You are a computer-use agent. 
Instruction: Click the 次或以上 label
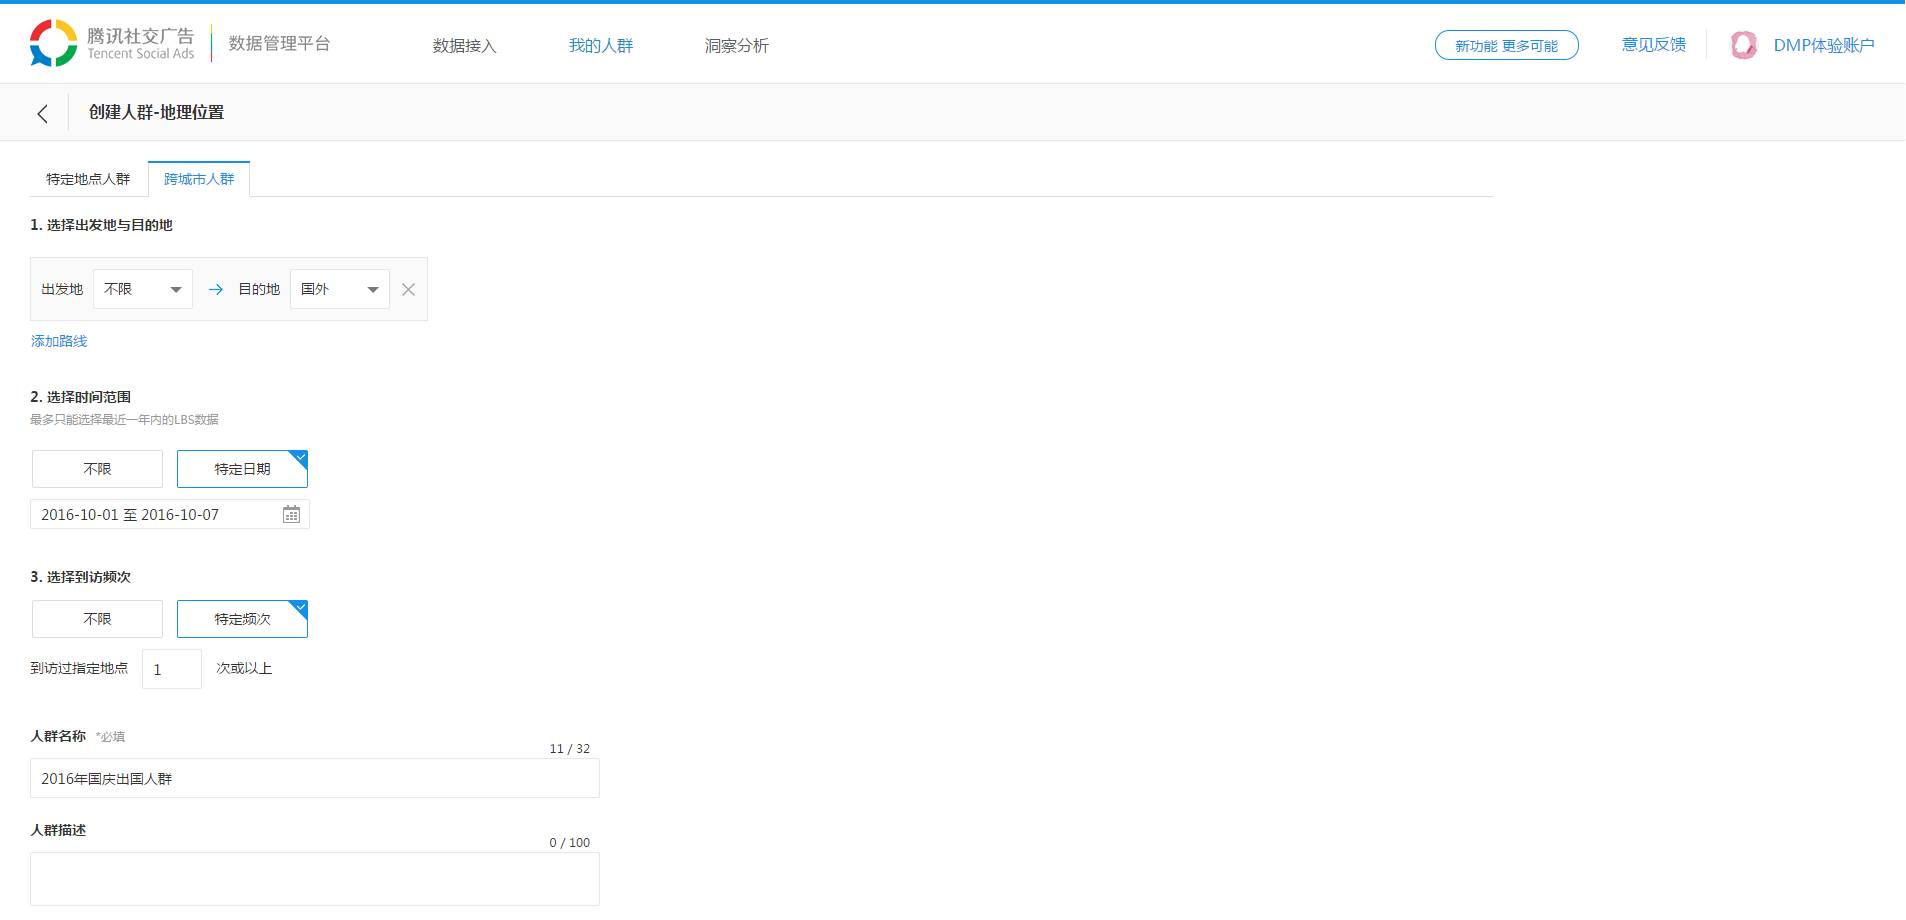click(244, 668)
